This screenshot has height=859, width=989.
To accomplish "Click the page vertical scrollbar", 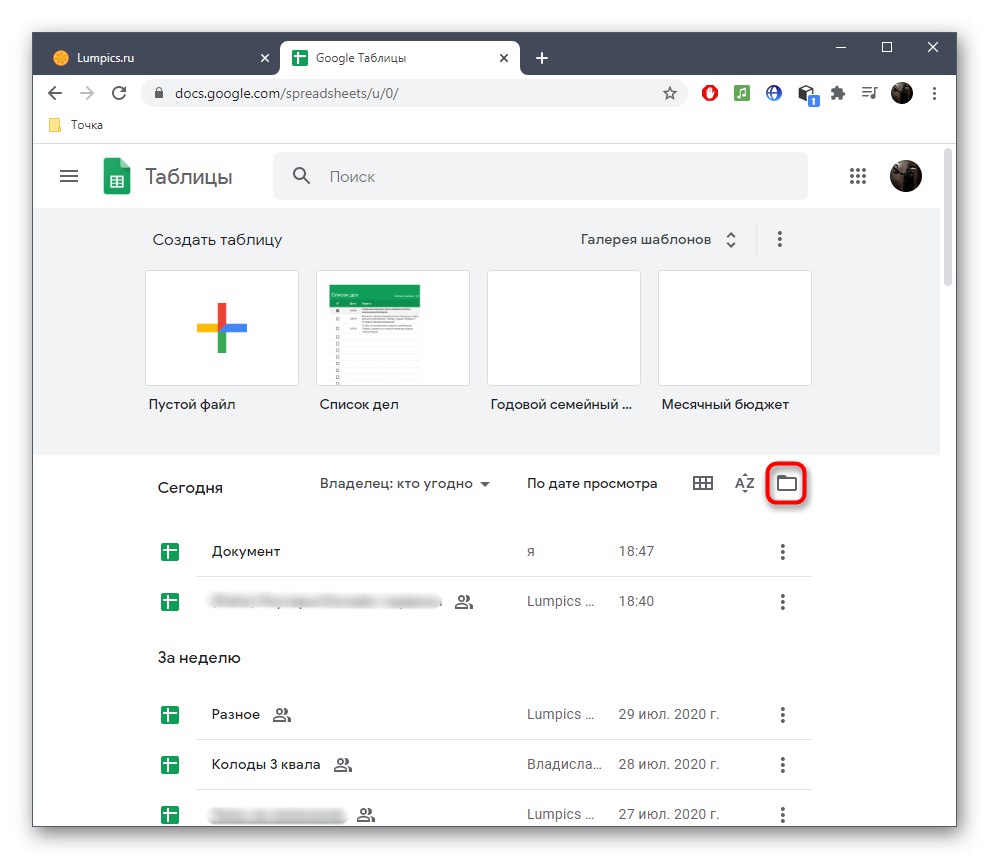I will 947,218.
